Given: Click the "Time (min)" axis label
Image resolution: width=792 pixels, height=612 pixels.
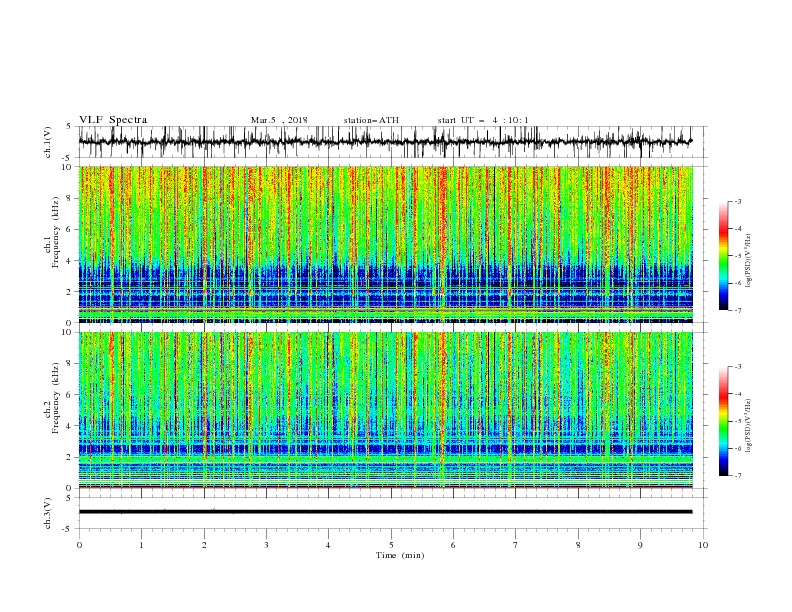Looking at the screenshot, I should pyautogui.click(x=400, y=555).
